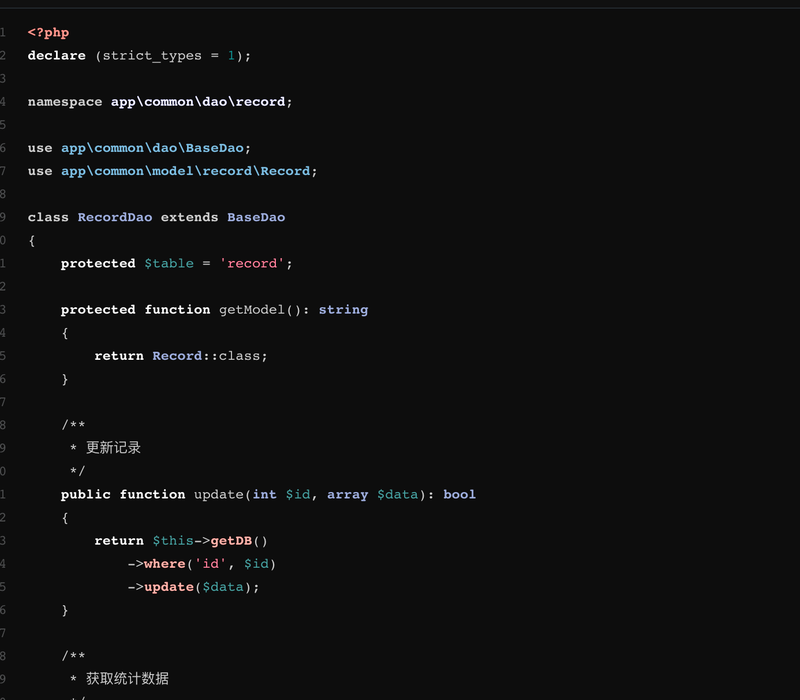Click $data in the update function signature
This screenshot has width=800, height=700.
[397, 495]
